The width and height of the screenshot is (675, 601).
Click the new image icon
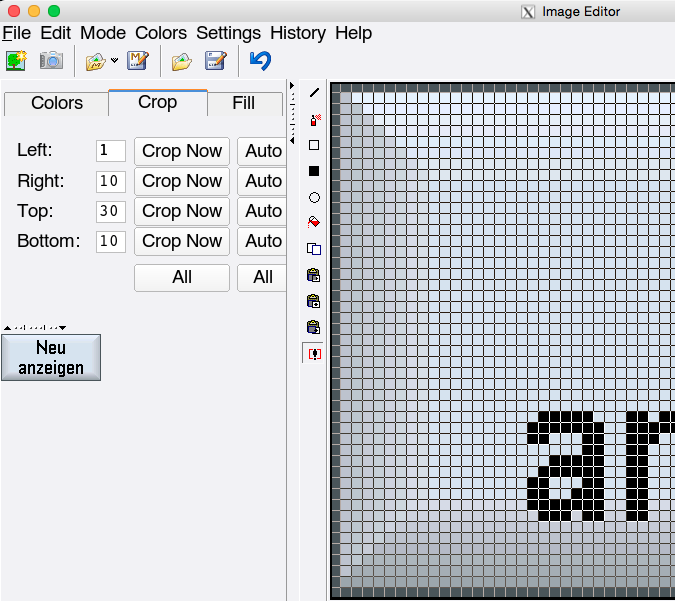coord(16,61)
